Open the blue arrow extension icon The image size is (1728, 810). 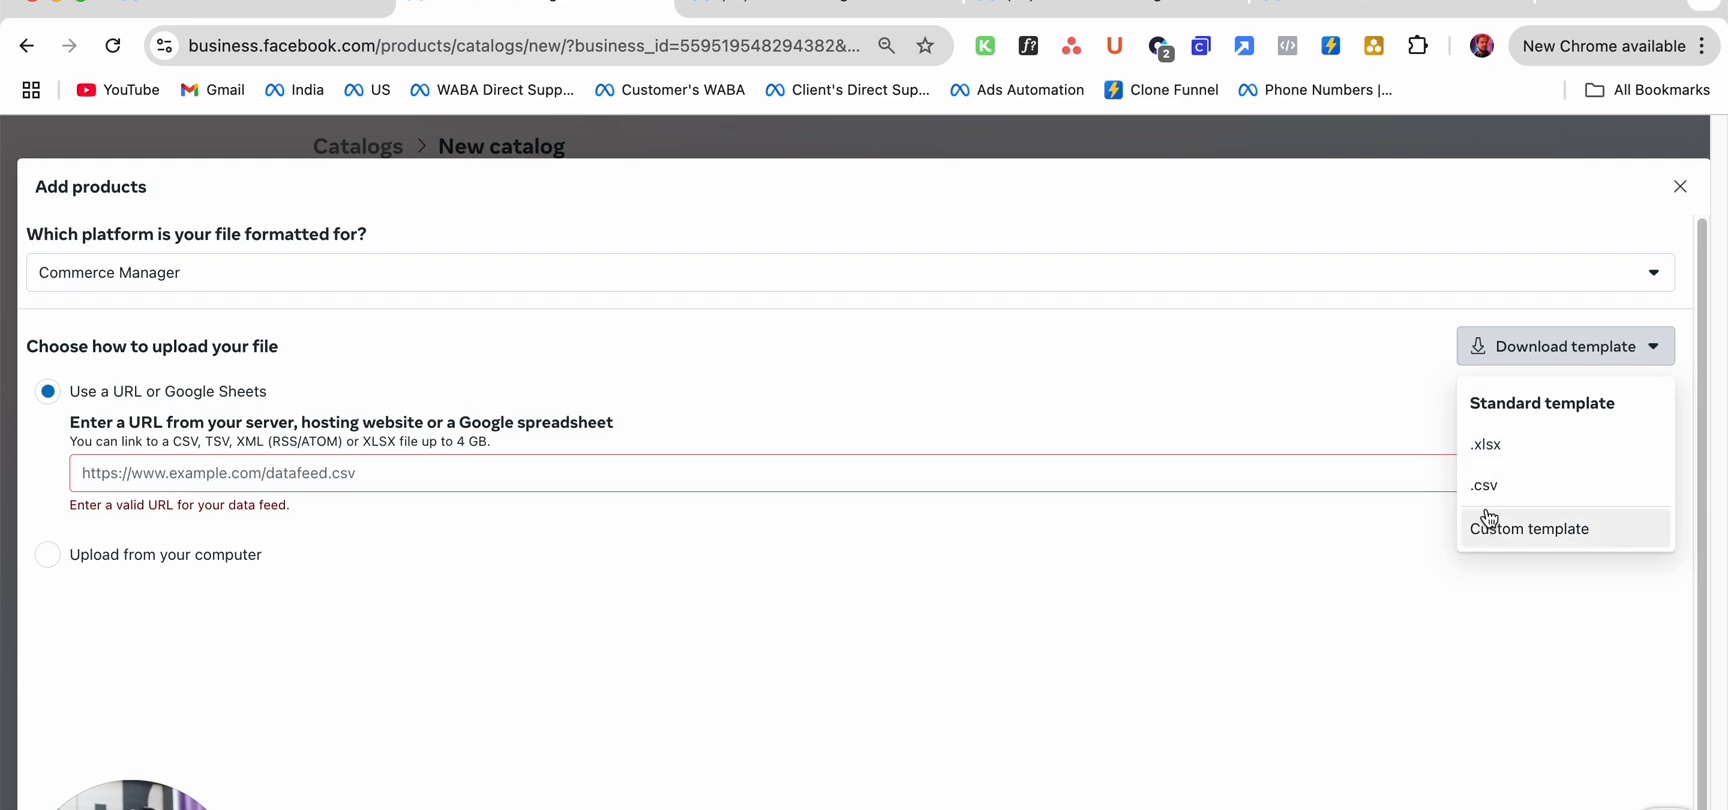[1244, 46]
